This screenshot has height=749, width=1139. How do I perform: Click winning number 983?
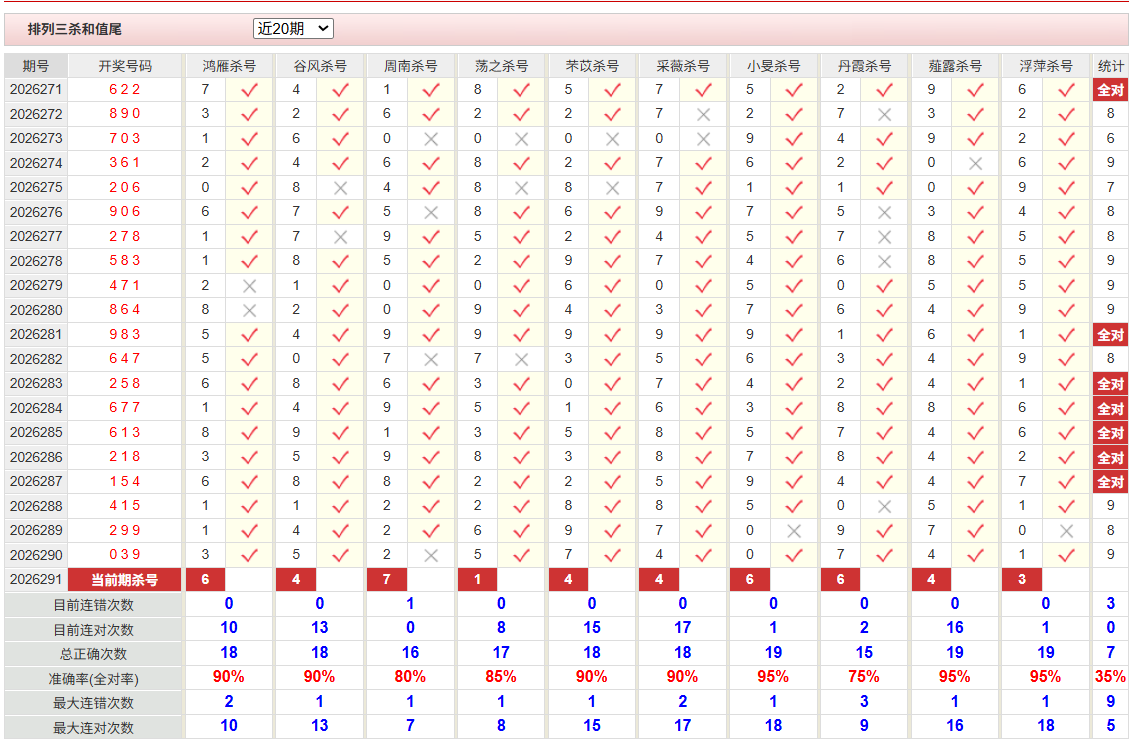point(125,335)
